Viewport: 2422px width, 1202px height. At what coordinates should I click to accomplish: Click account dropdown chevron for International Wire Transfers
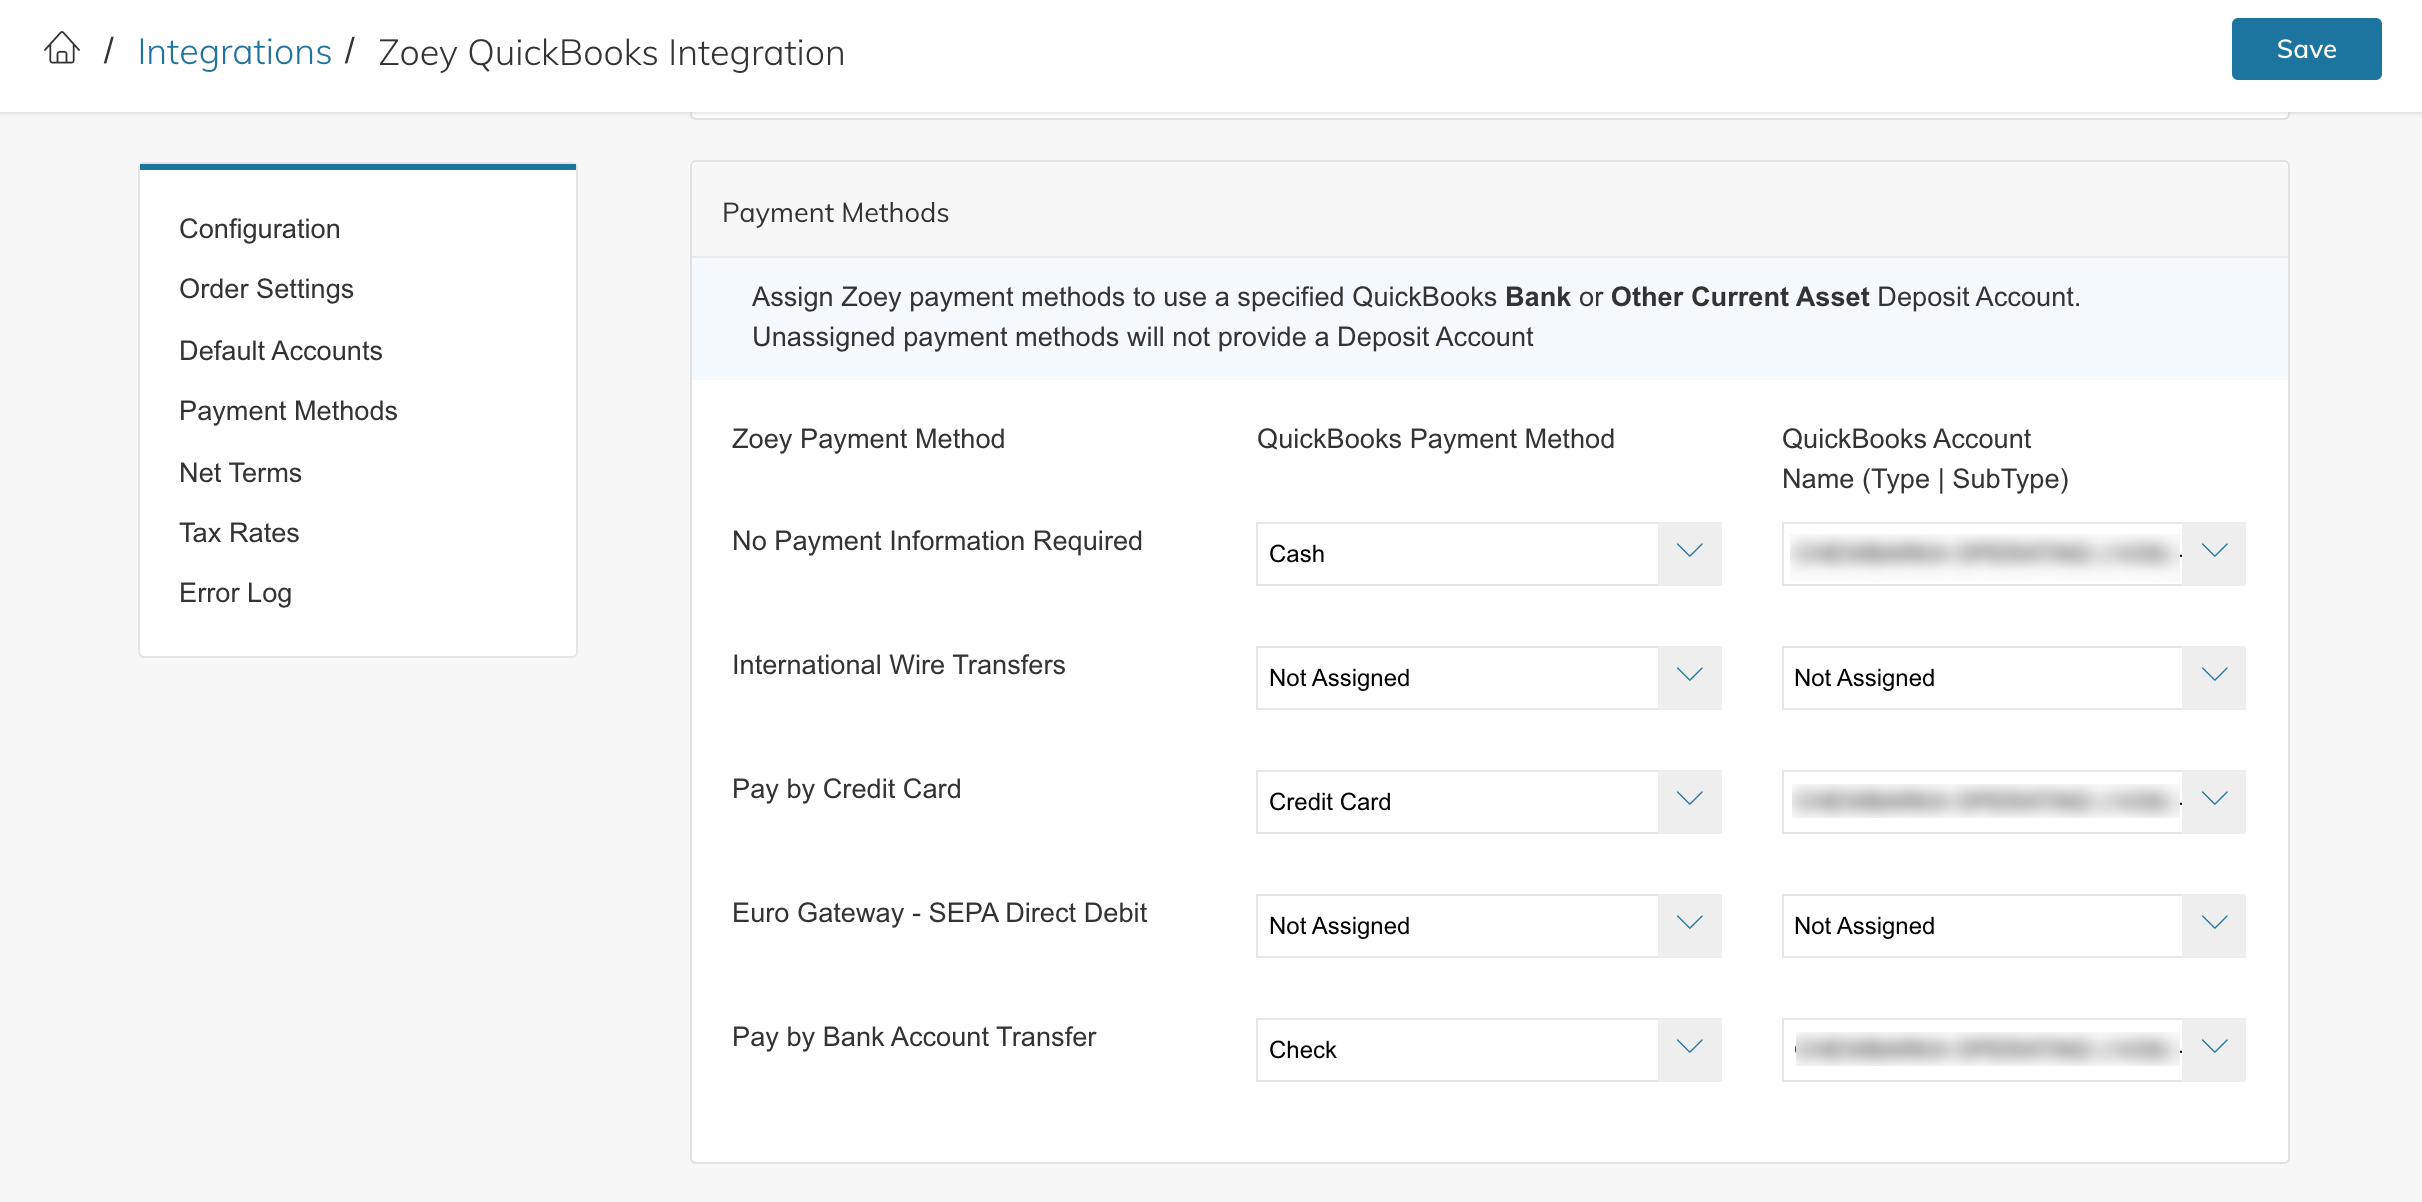pos(2214,676)
